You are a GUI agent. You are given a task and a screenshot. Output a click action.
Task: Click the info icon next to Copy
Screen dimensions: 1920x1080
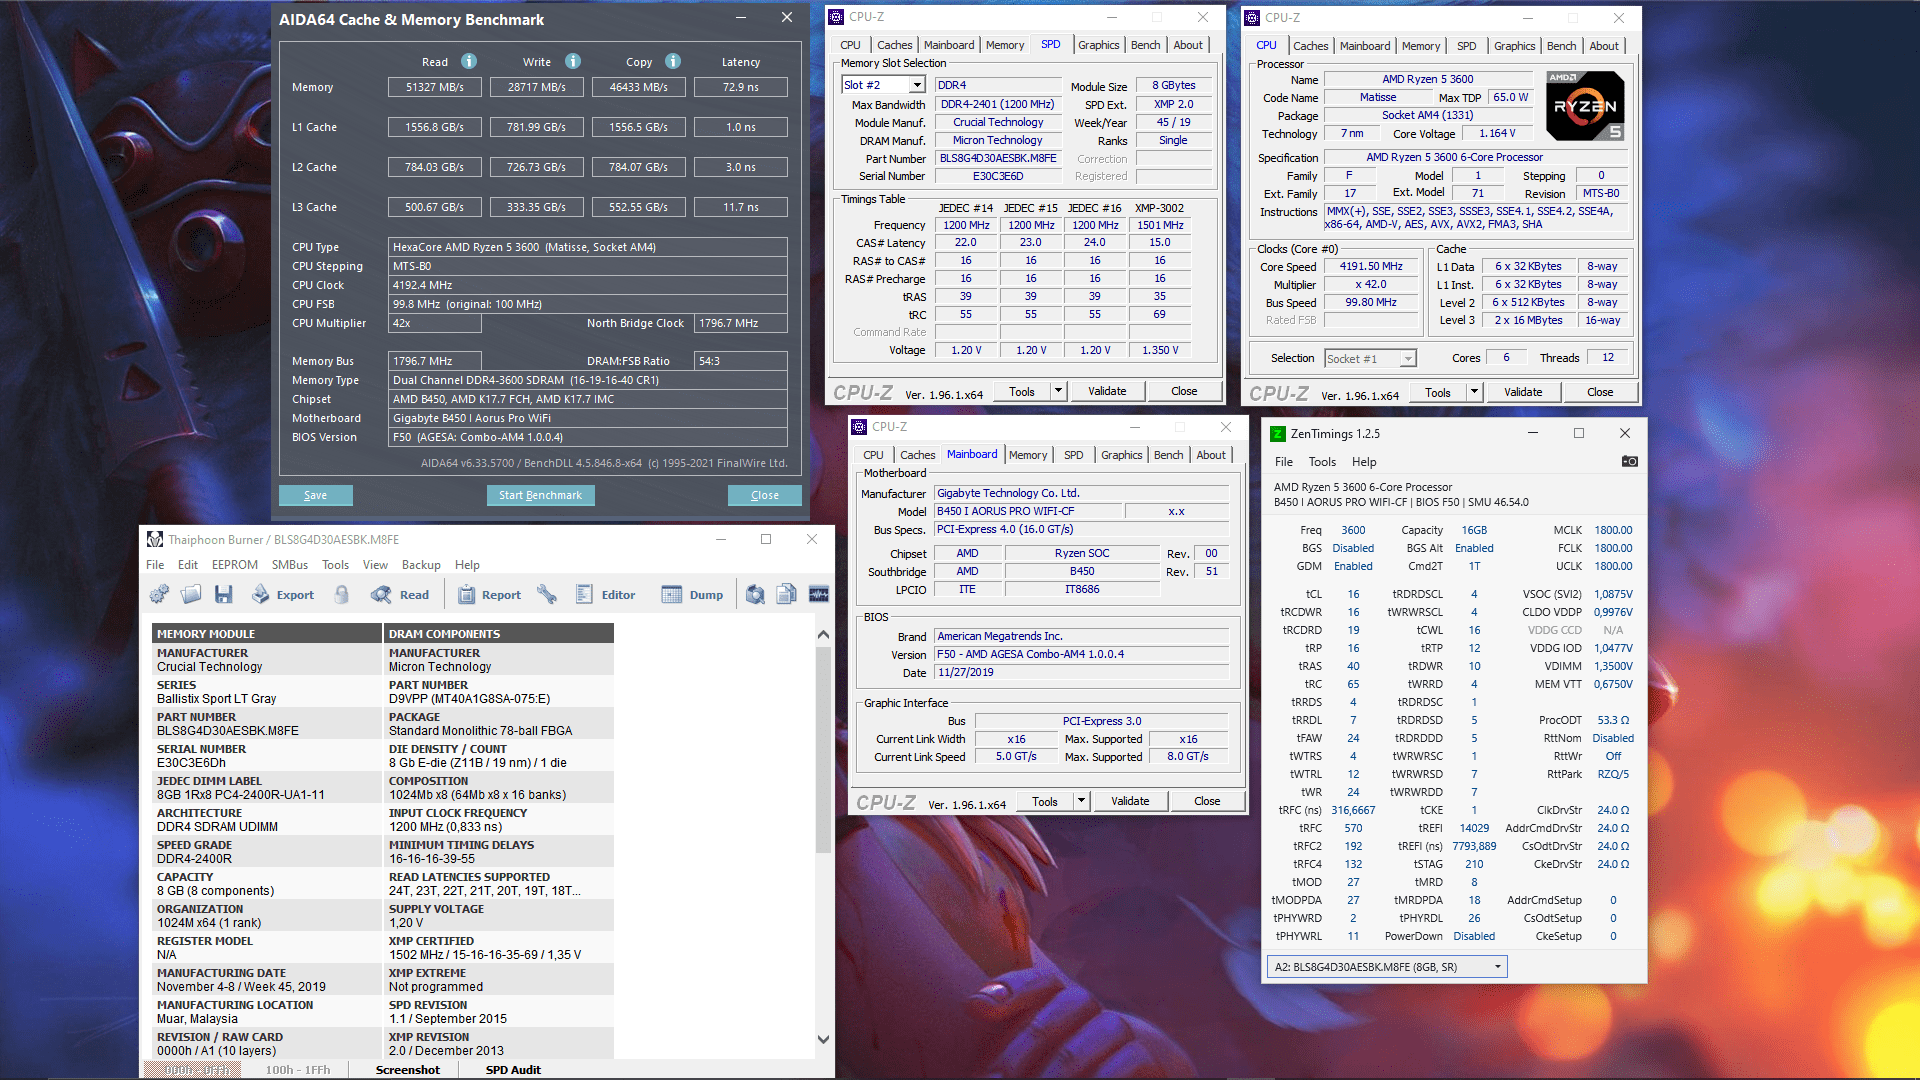pyautogui.click(x=673, y=61)
